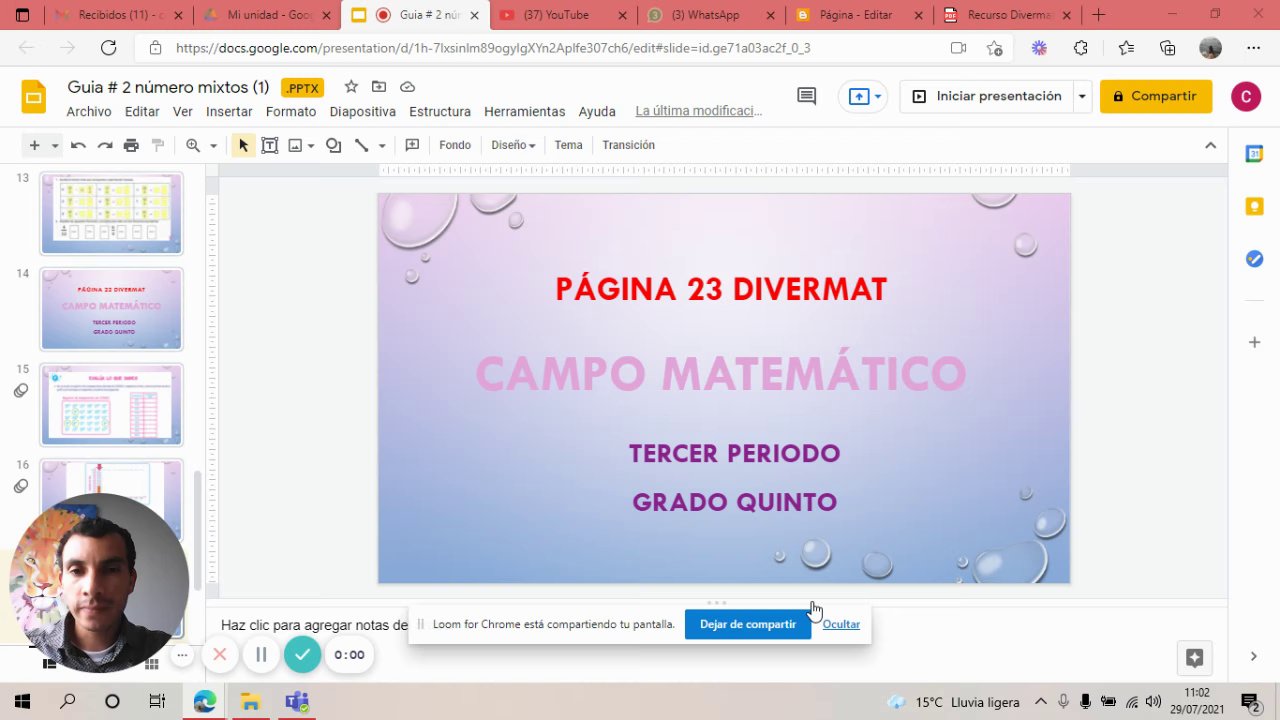Open the new slide layout dropdown
This screenshot has width=1280, height=720.
pyautogui.click(x=55, y=145)
